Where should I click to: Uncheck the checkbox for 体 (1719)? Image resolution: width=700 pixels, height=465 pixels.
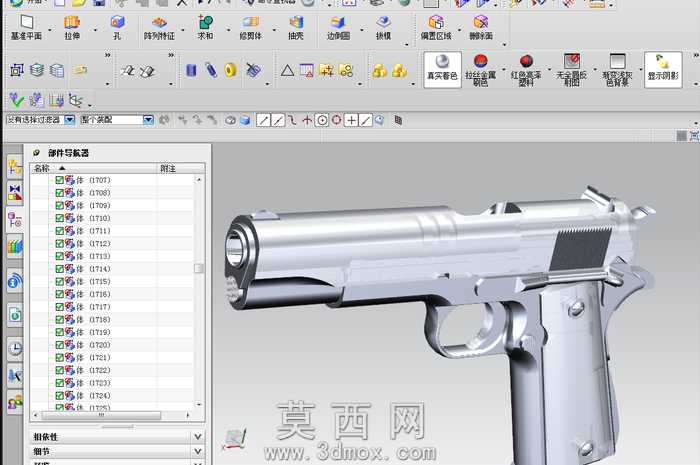pyautogui.click(x=59, y=332)
